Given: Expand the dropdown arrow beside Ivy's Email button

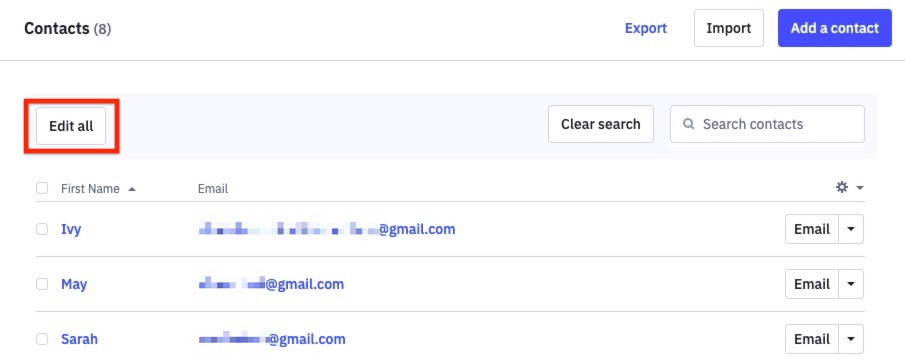Looking at the screenshot, I should coord(851,229).
